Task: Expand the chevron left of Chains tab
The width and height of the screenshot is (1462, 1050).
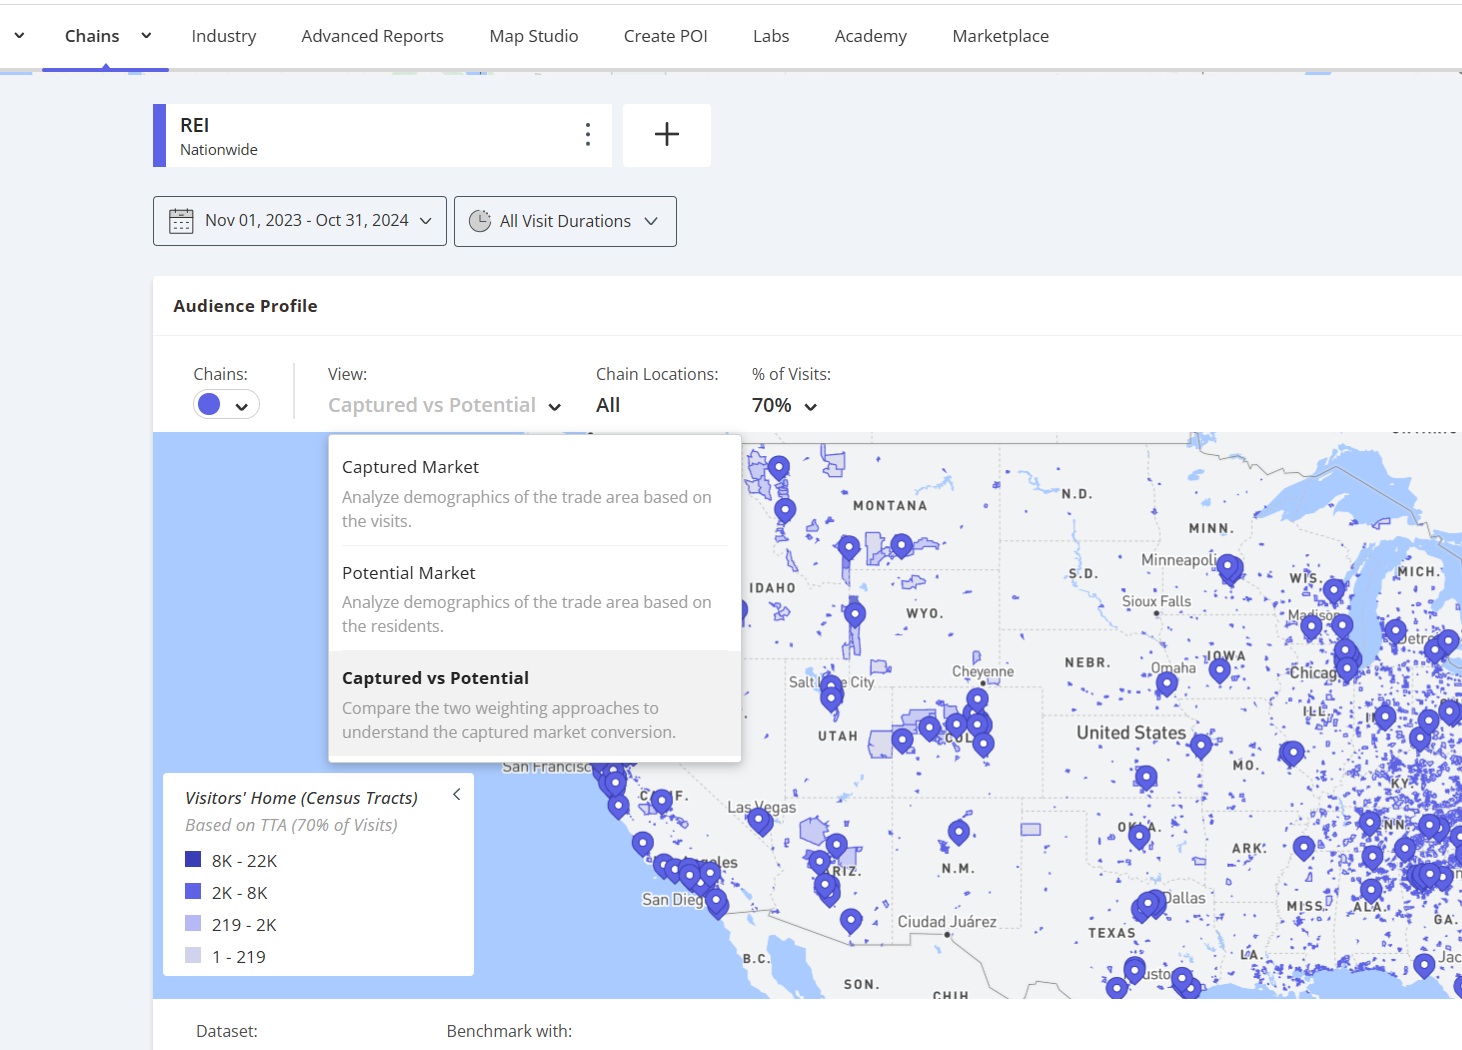Action: point(19,36)
